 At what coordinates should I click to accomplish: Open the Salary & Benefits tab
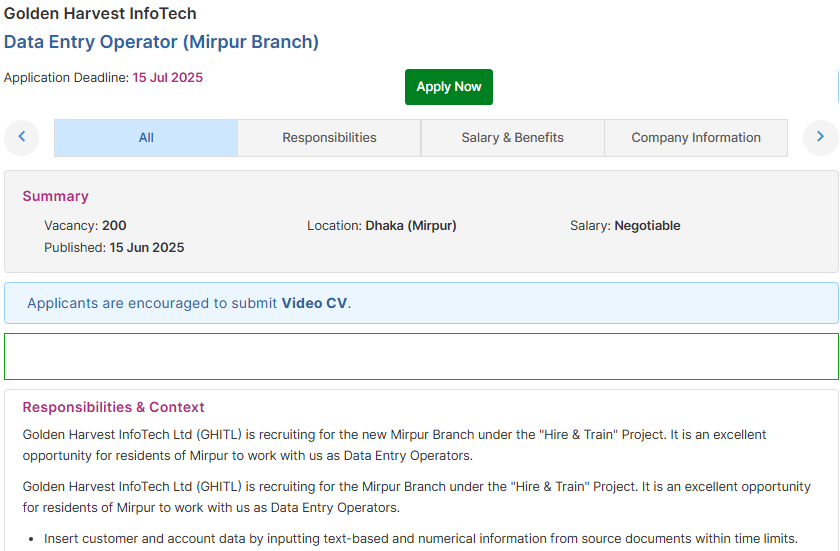click(x=513, y=138)
